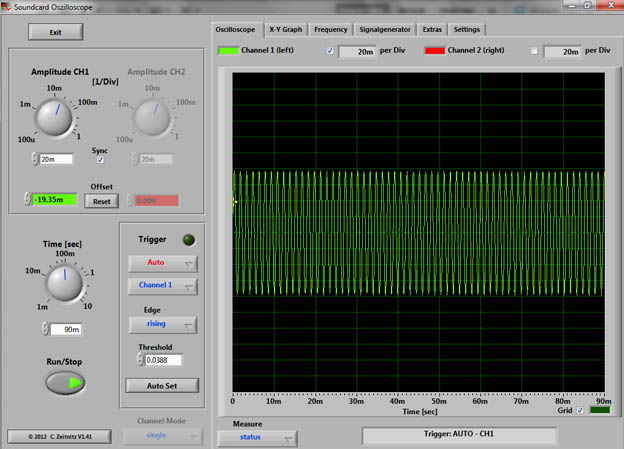Click the CH1 amplitude stepper arrows
This screenshot has width=624, height=449.
(34, 159)
